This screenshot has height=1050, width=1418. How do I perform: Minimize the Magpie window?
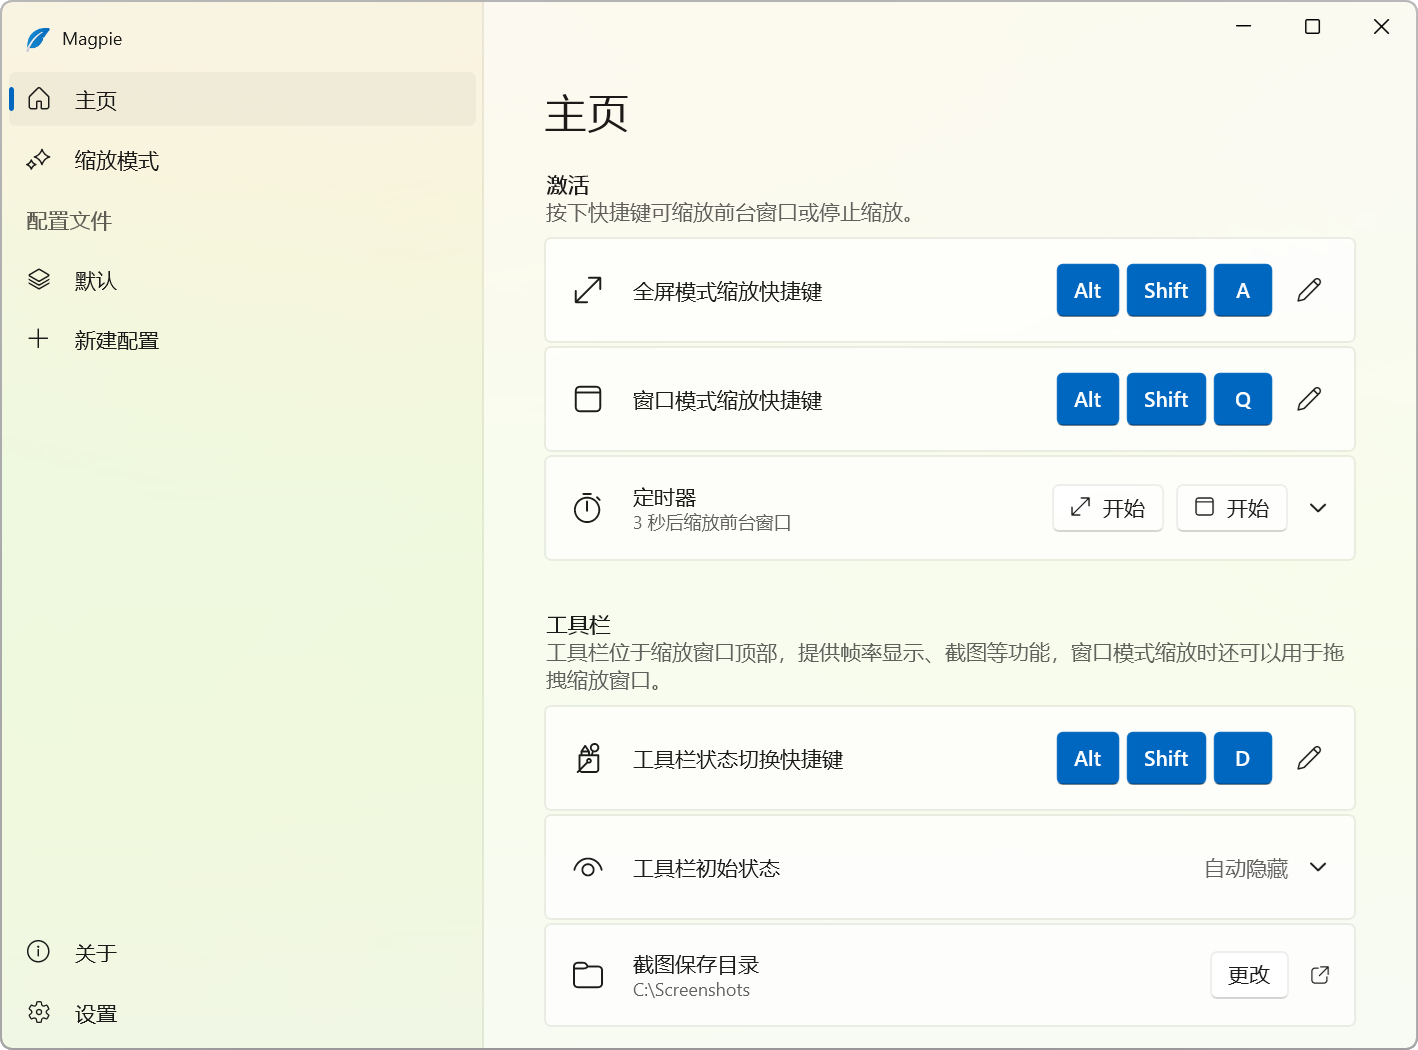(1244, 27)
